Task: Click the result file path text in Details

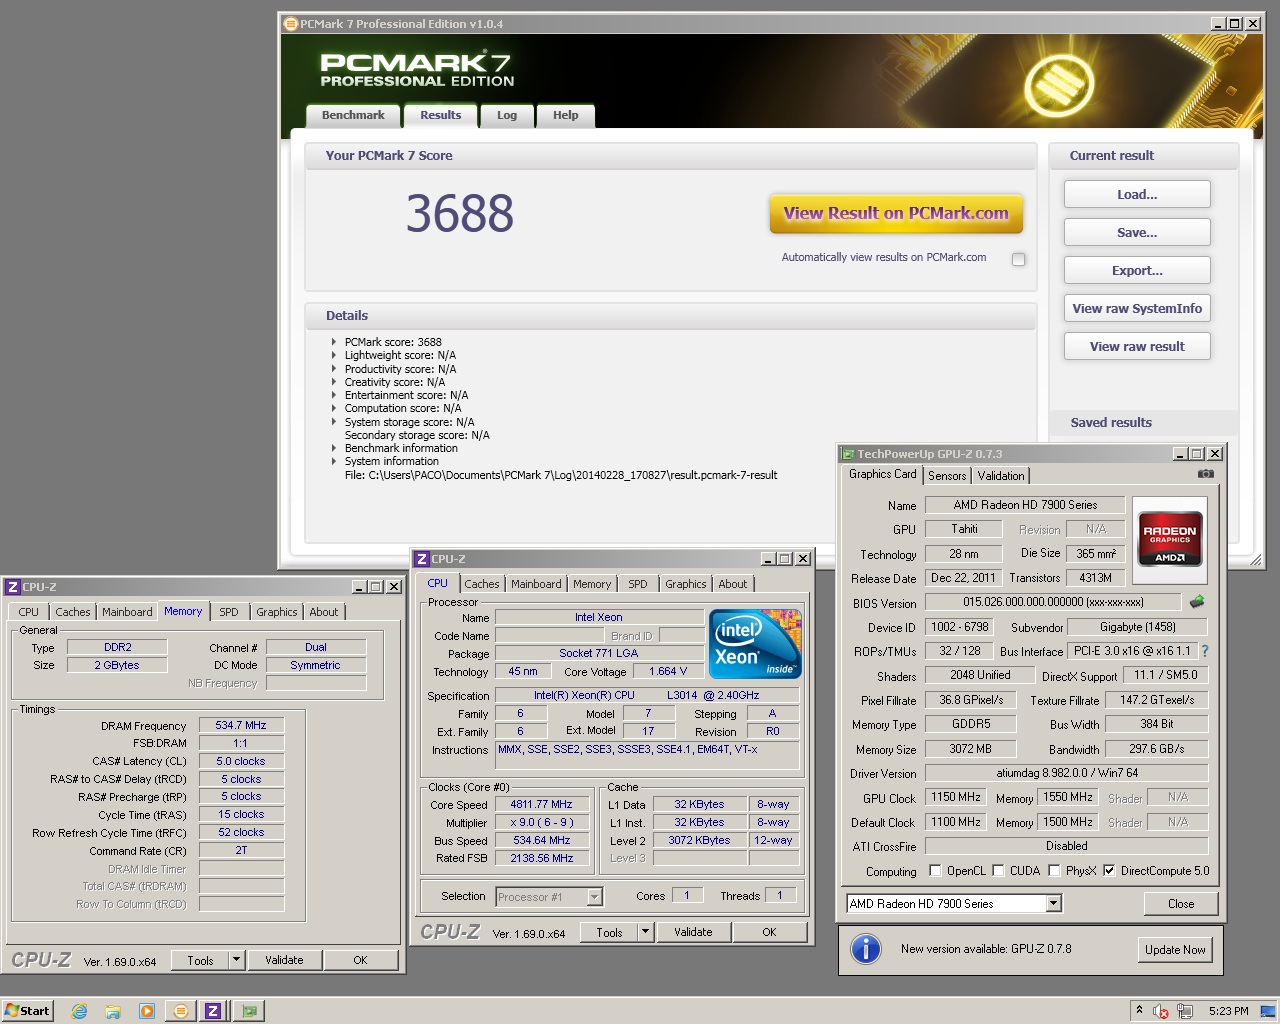Action: [561, 475]
